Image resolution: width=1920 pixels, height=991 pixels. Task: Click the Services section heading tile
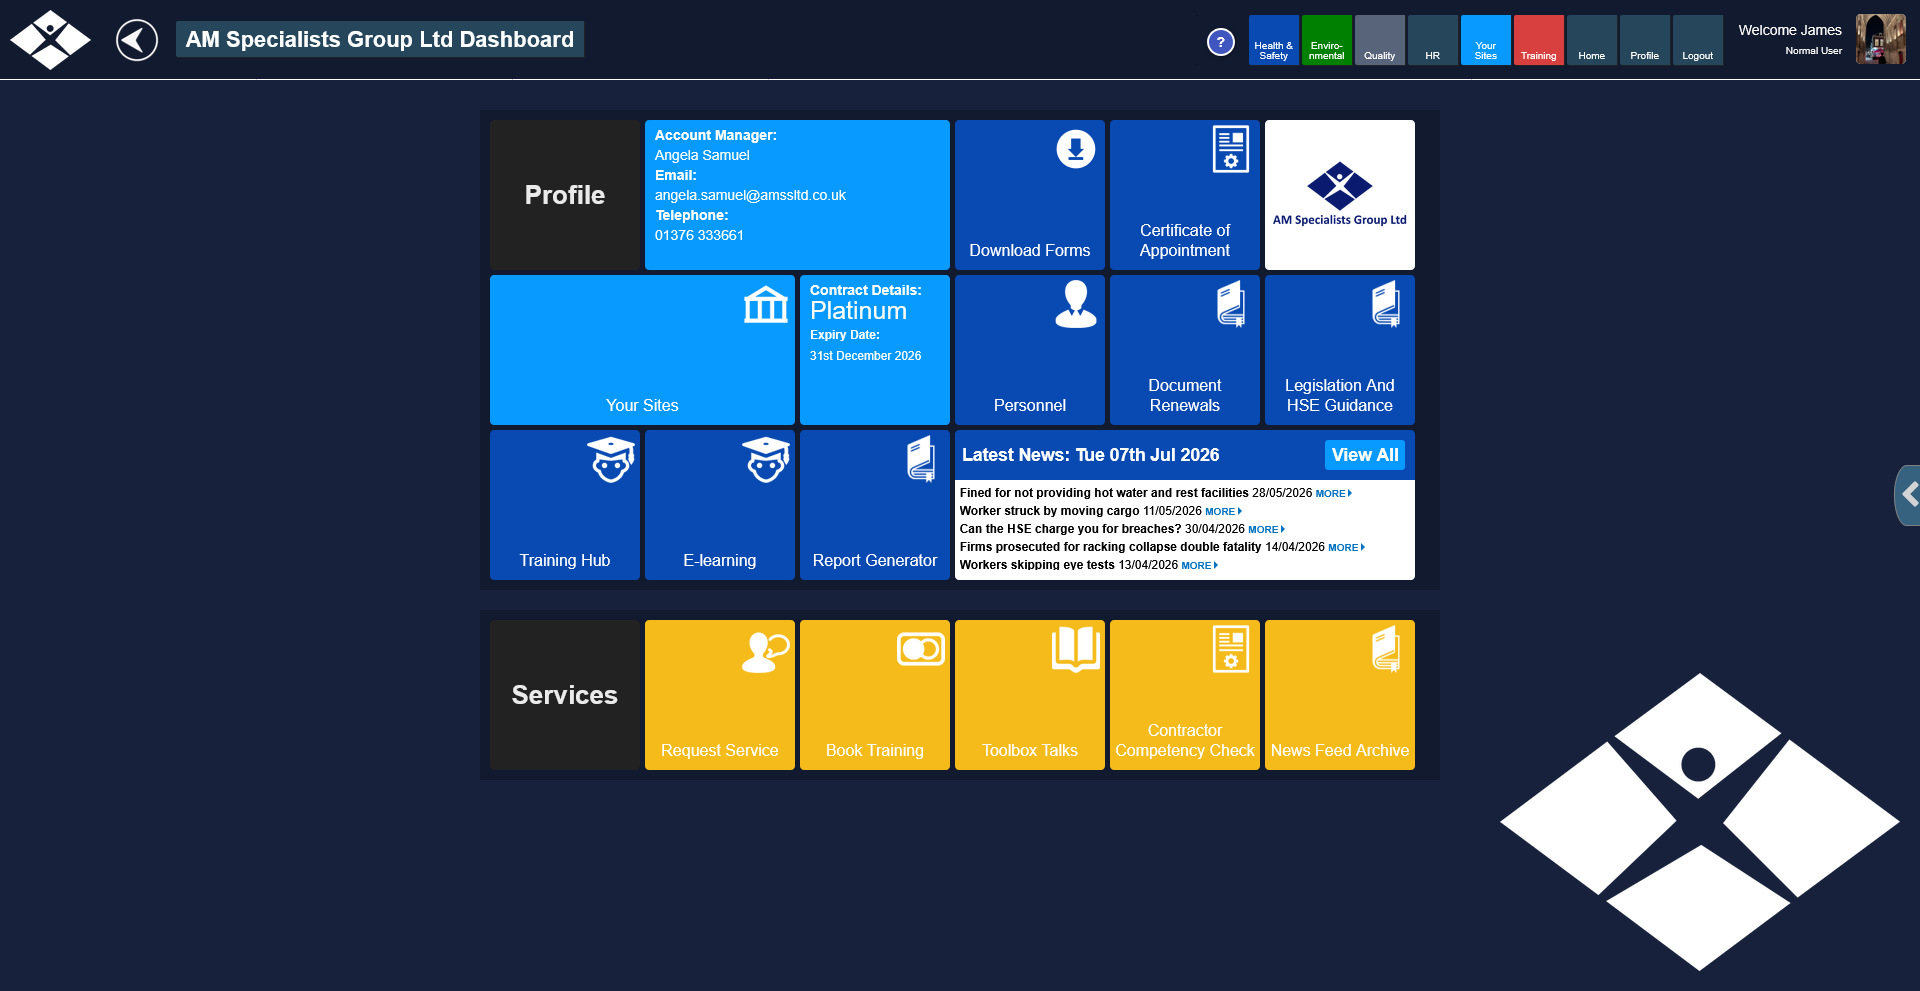[565, 695]
